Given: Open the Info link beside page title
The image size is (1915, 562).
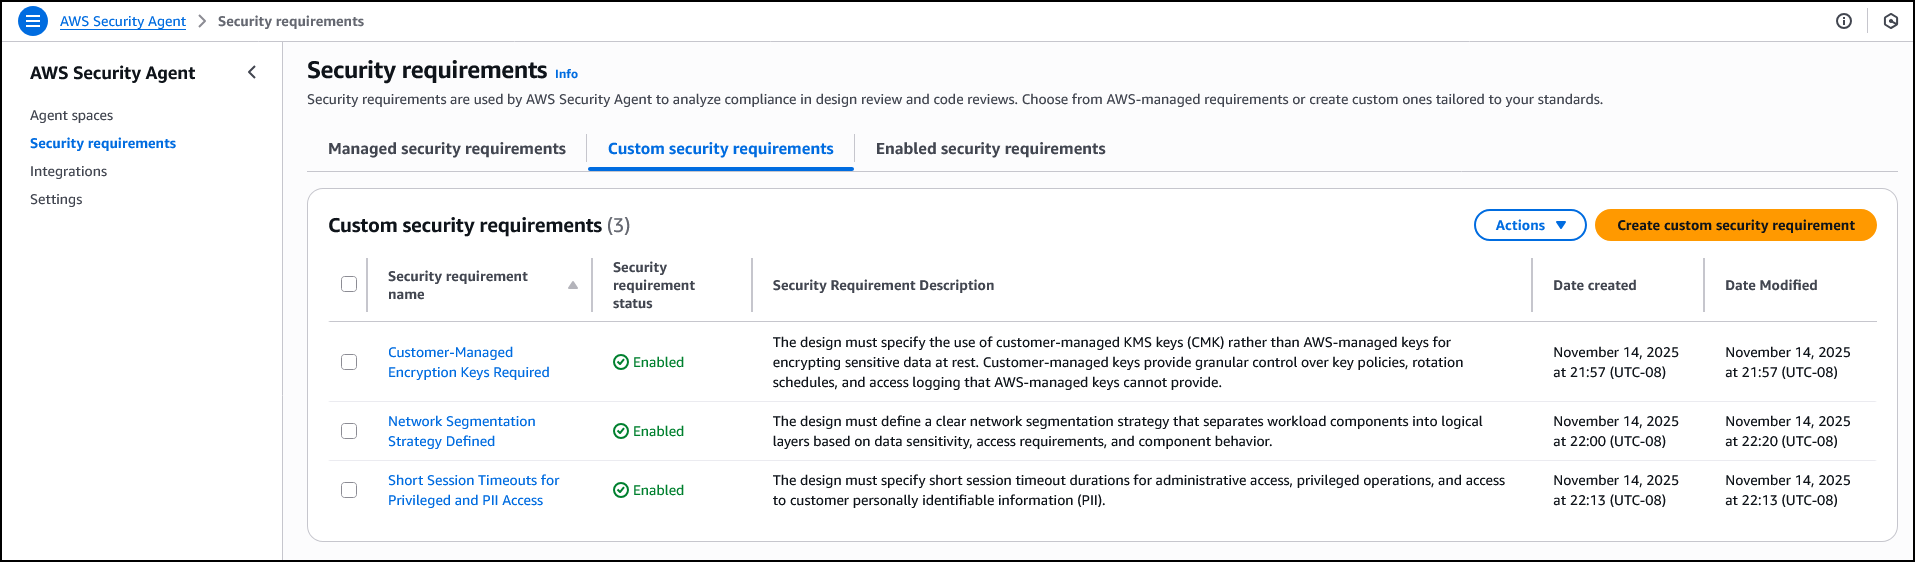Looking at the screenshot, I should pos(566,74).
